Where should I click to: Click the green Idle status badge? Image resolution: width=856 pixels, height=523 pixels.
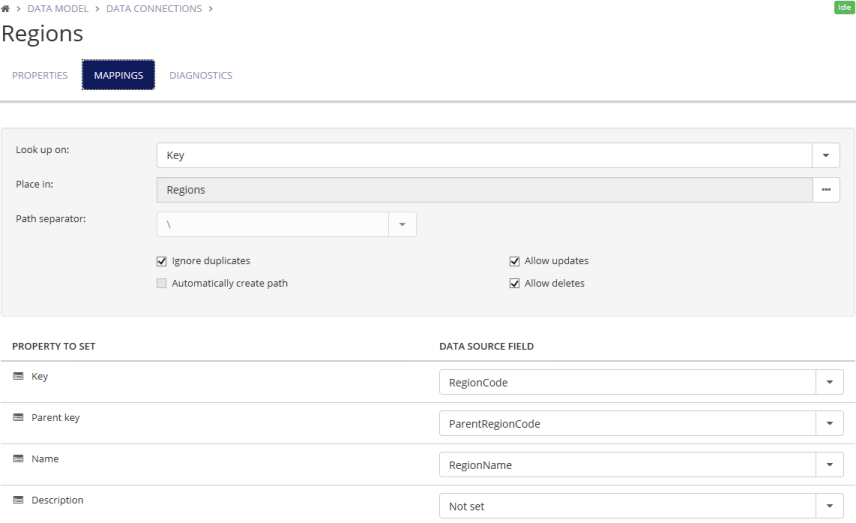coord(844,8)
